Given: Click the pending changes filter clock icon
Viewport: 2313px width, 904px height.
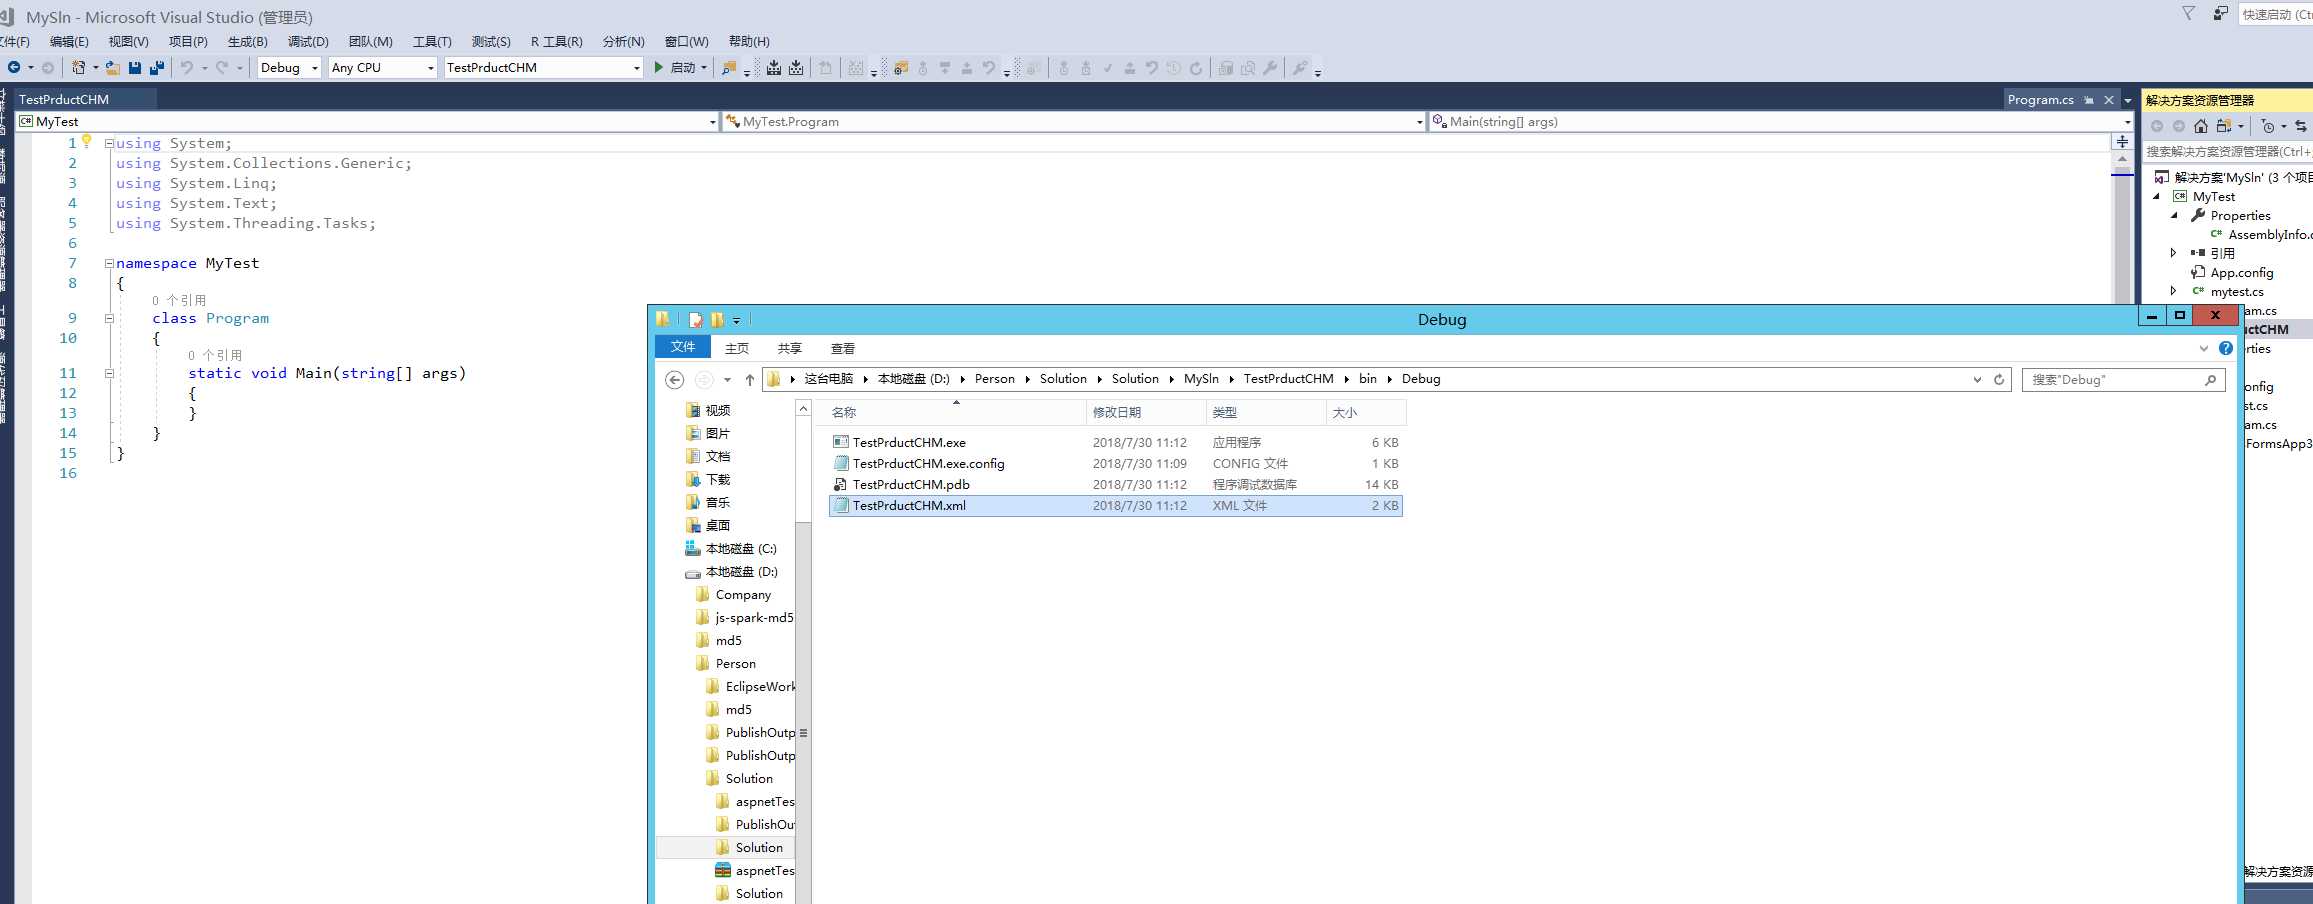Looking at the screenshot, I should [2268, 126].
